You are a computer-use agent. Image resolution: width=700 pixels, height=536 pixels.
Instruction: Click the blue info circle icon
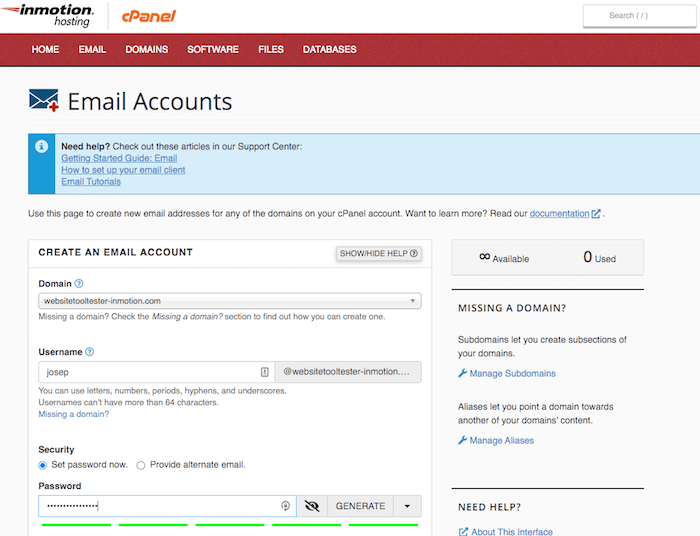42,146
